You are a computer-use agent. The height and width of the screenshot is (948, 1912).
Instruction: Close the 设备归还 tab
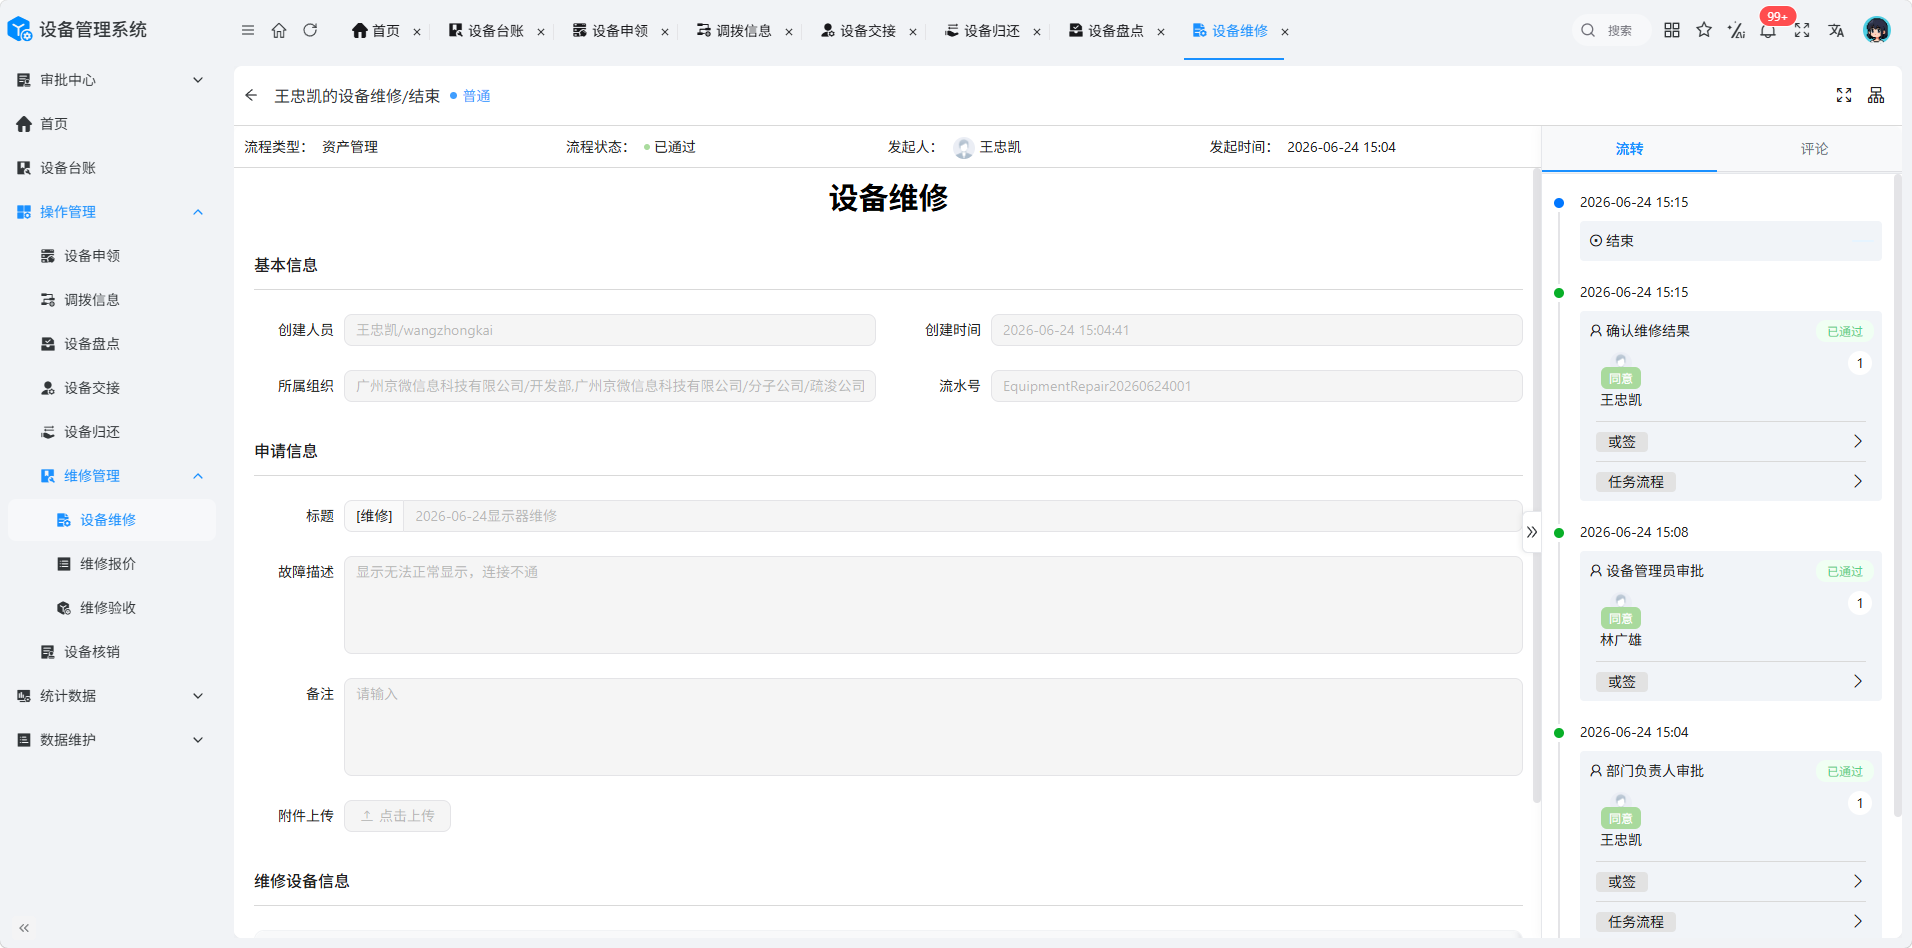point(1037,32)
